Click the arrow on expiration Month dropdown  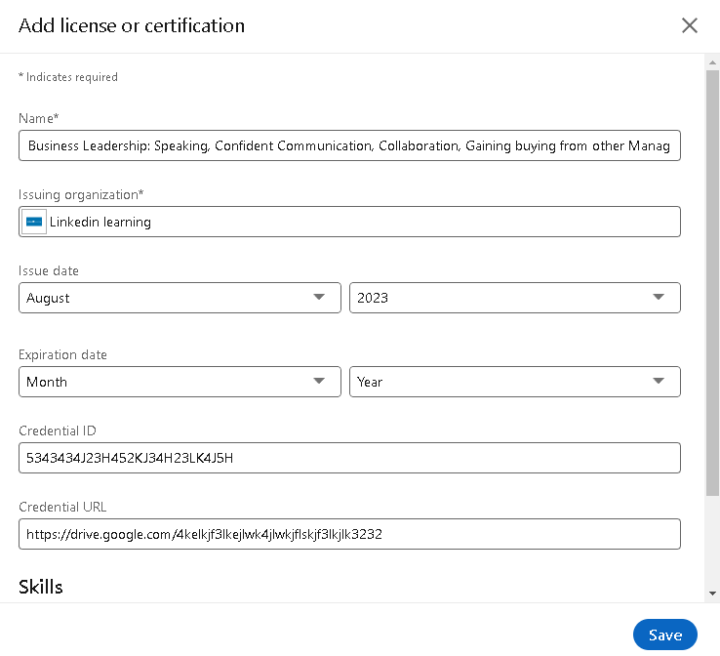319,381
